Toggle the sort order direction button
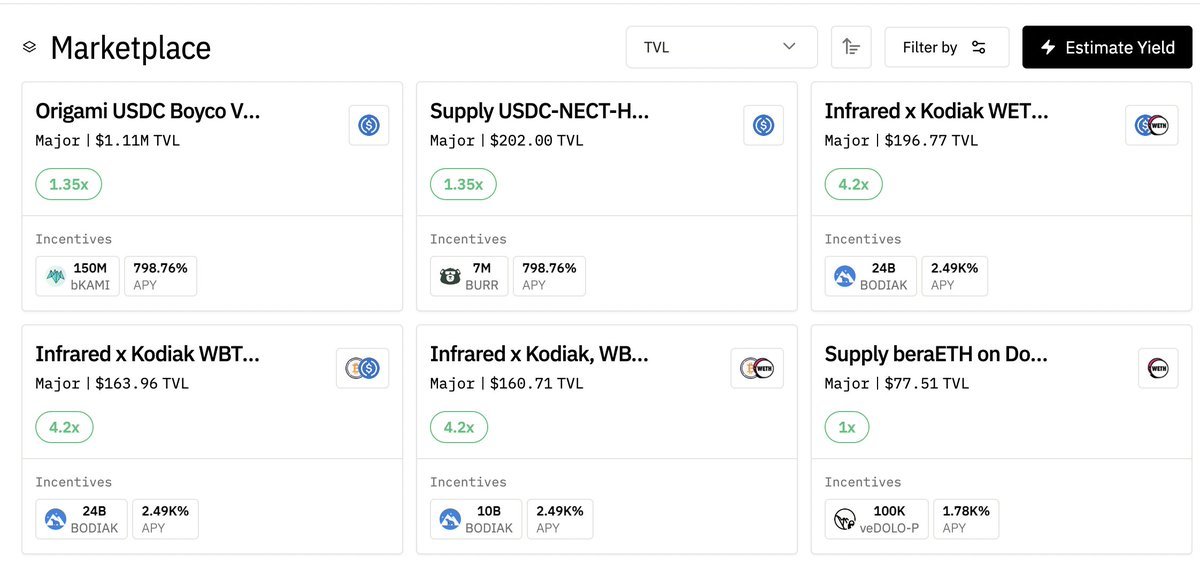This screenshot has height=563, width=1200. tap(851, 47)
